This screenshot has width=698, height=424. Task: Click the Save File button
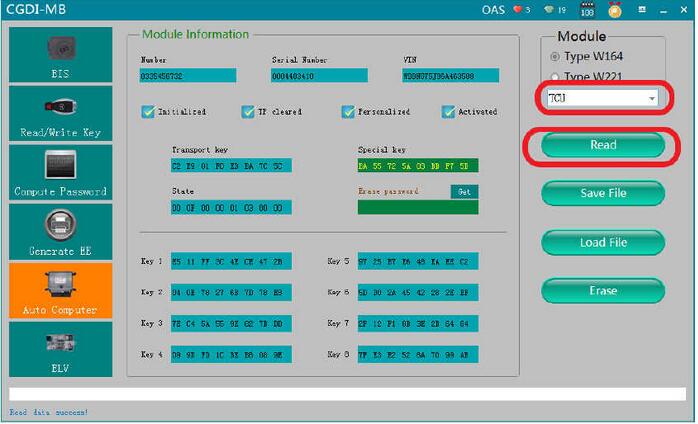click(x=603, y=193)
